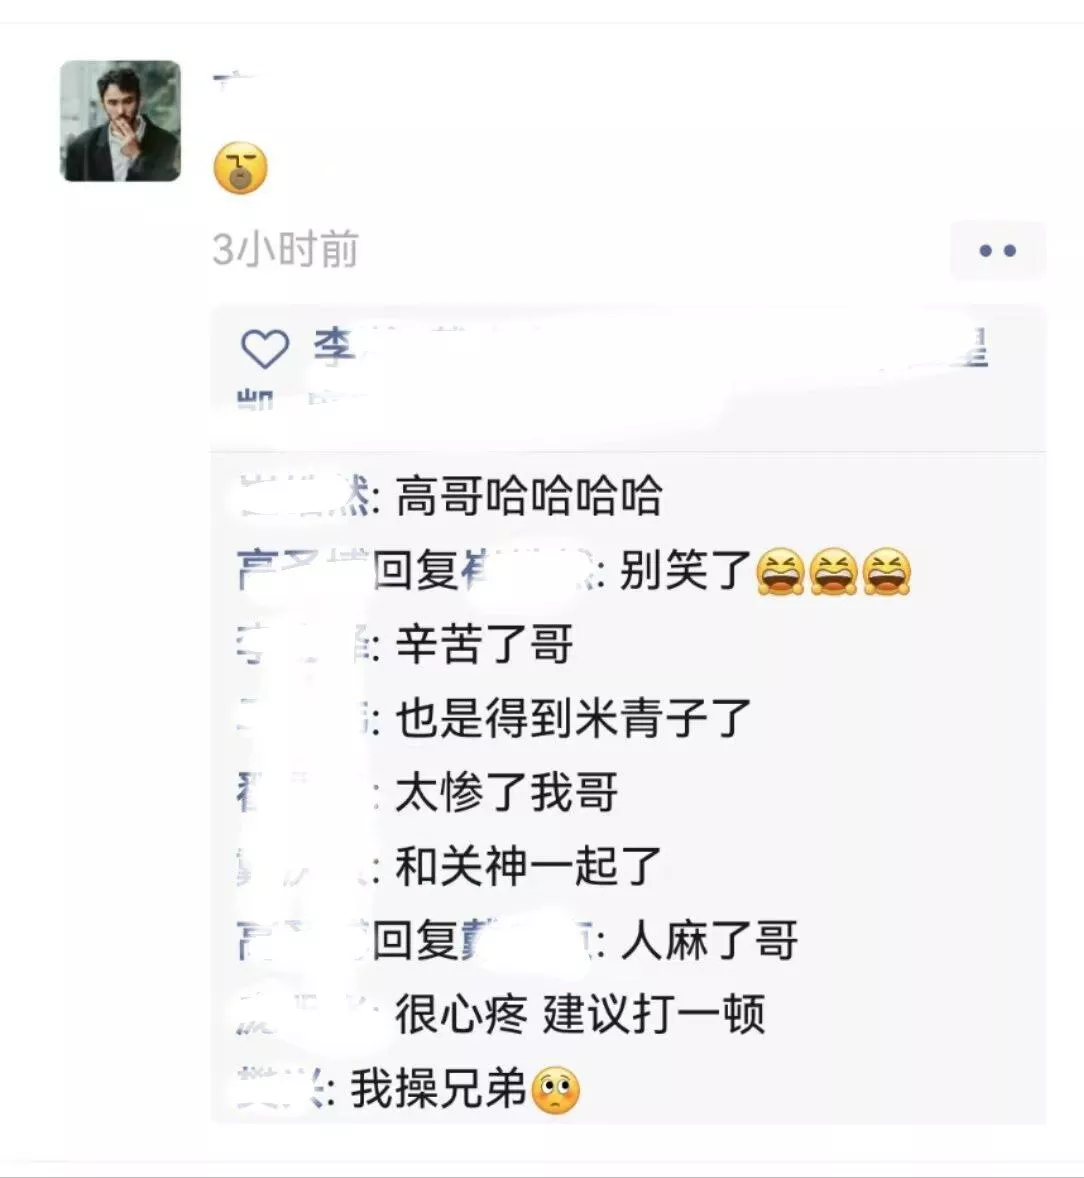Viewport: 1084px width, 1178px height.
Task: Tap the two-dot more options button
Action: point(998,251)
